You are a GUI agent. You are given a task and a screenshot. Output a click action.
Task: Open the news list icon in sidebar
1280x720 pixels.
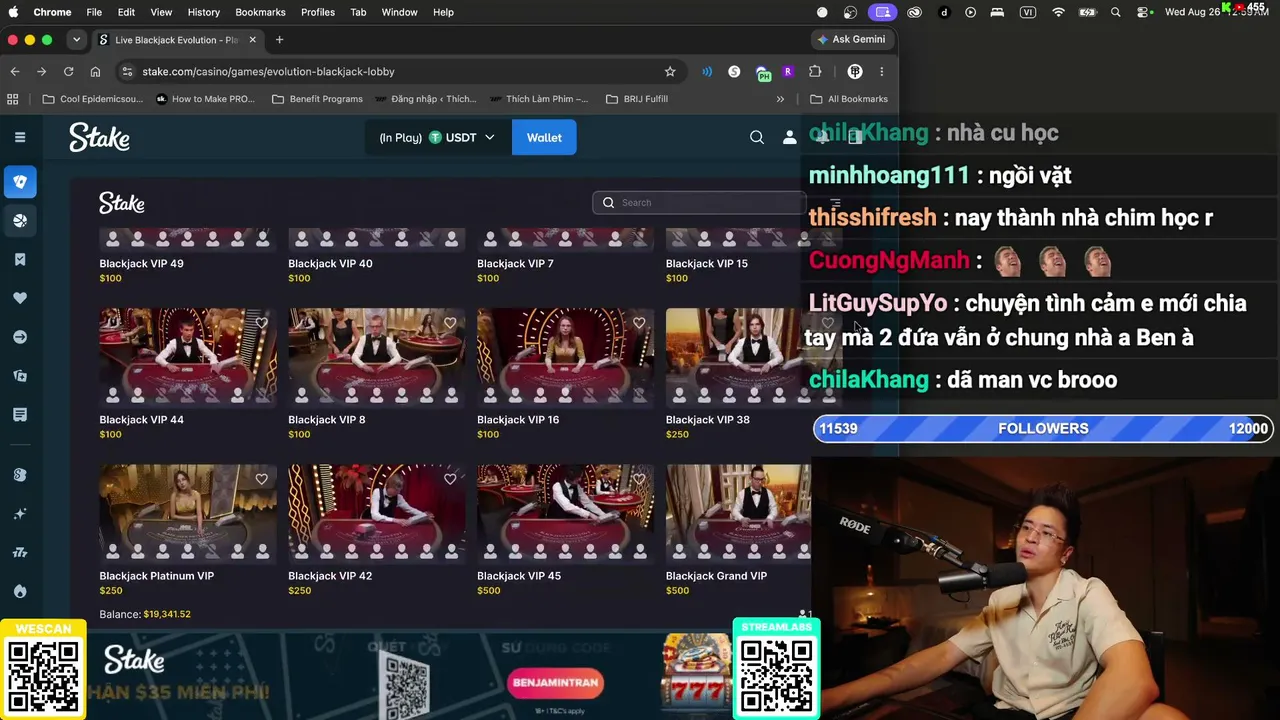[x=20, y=414]
